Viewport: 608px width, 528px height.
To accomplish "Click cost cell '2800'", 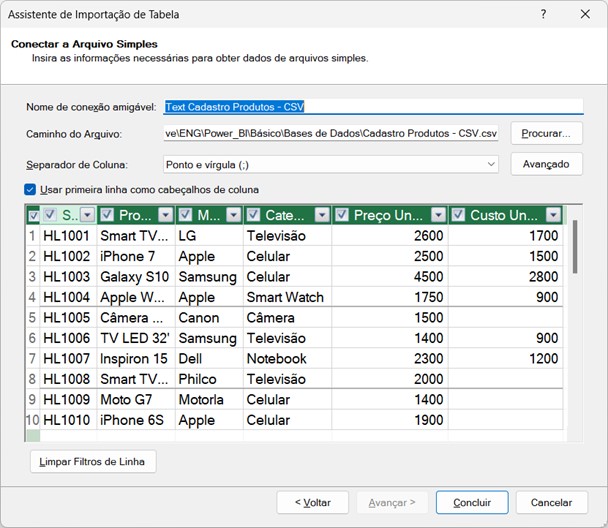I will (506, 277).
